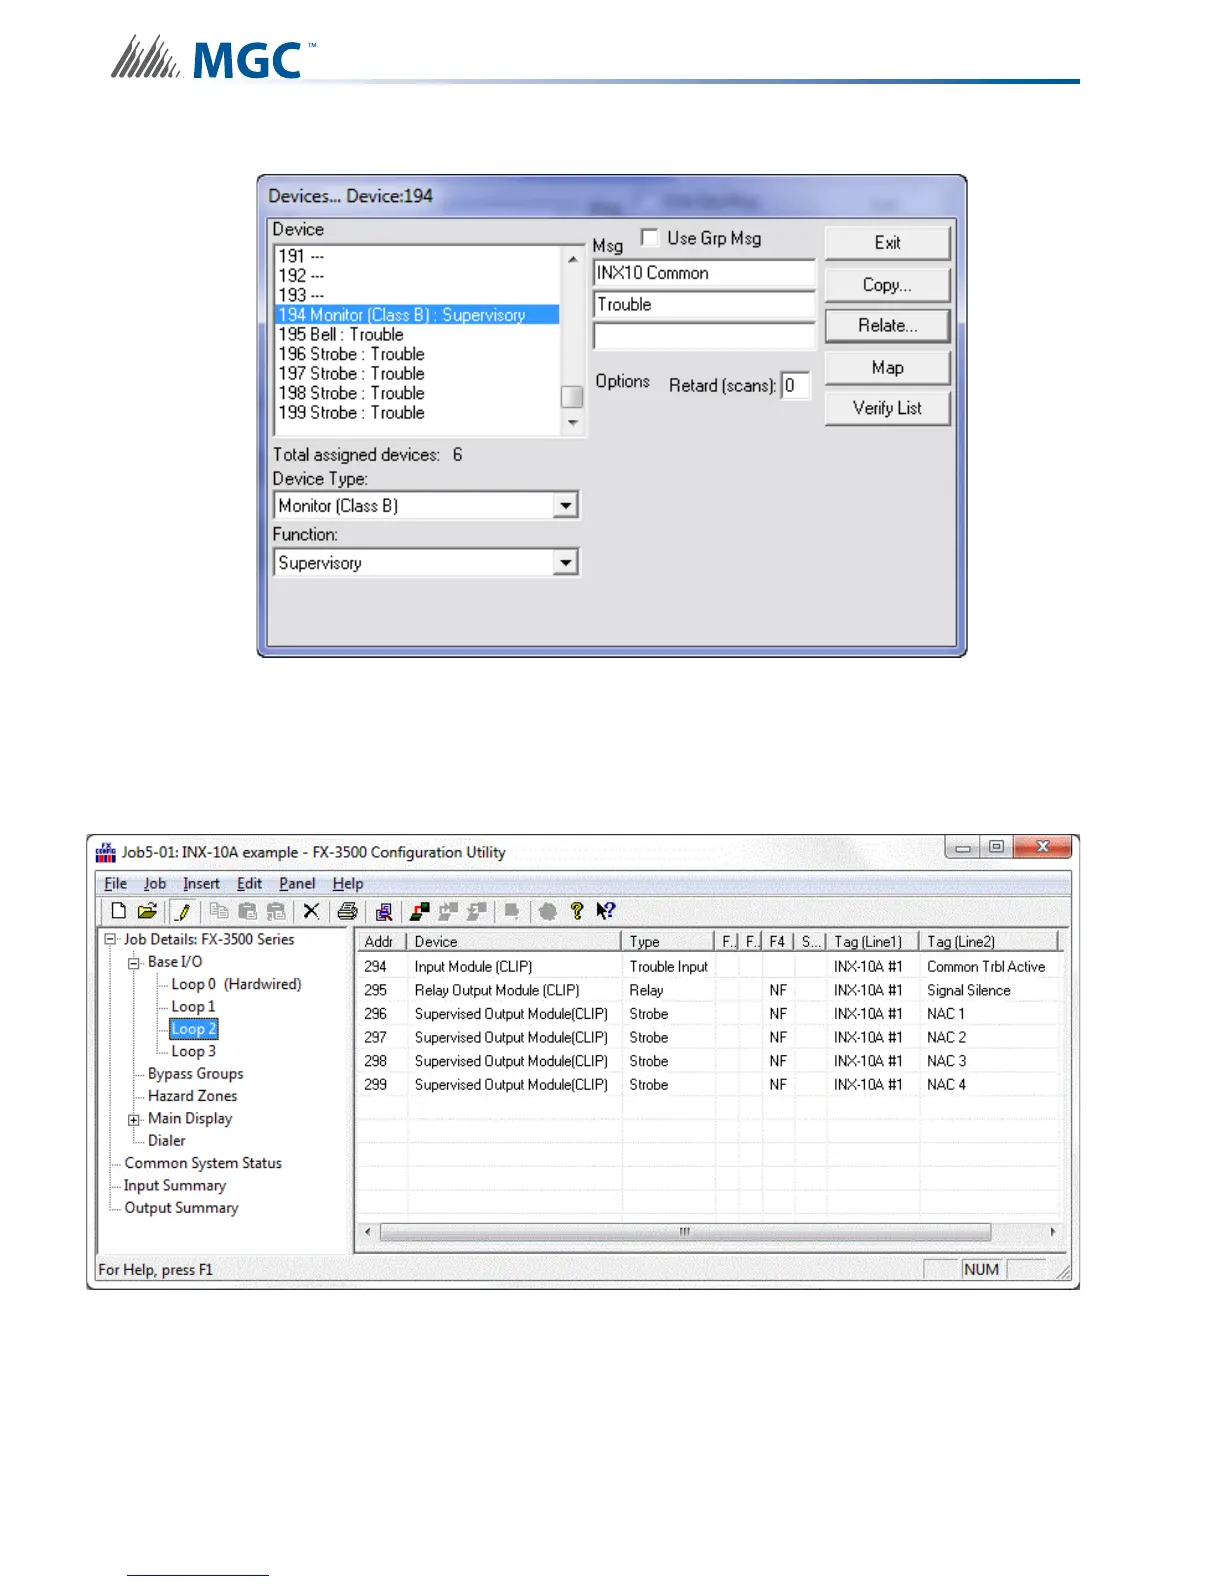
Task: Select Loop 2 in tree
Action: tap(193, 1029)
